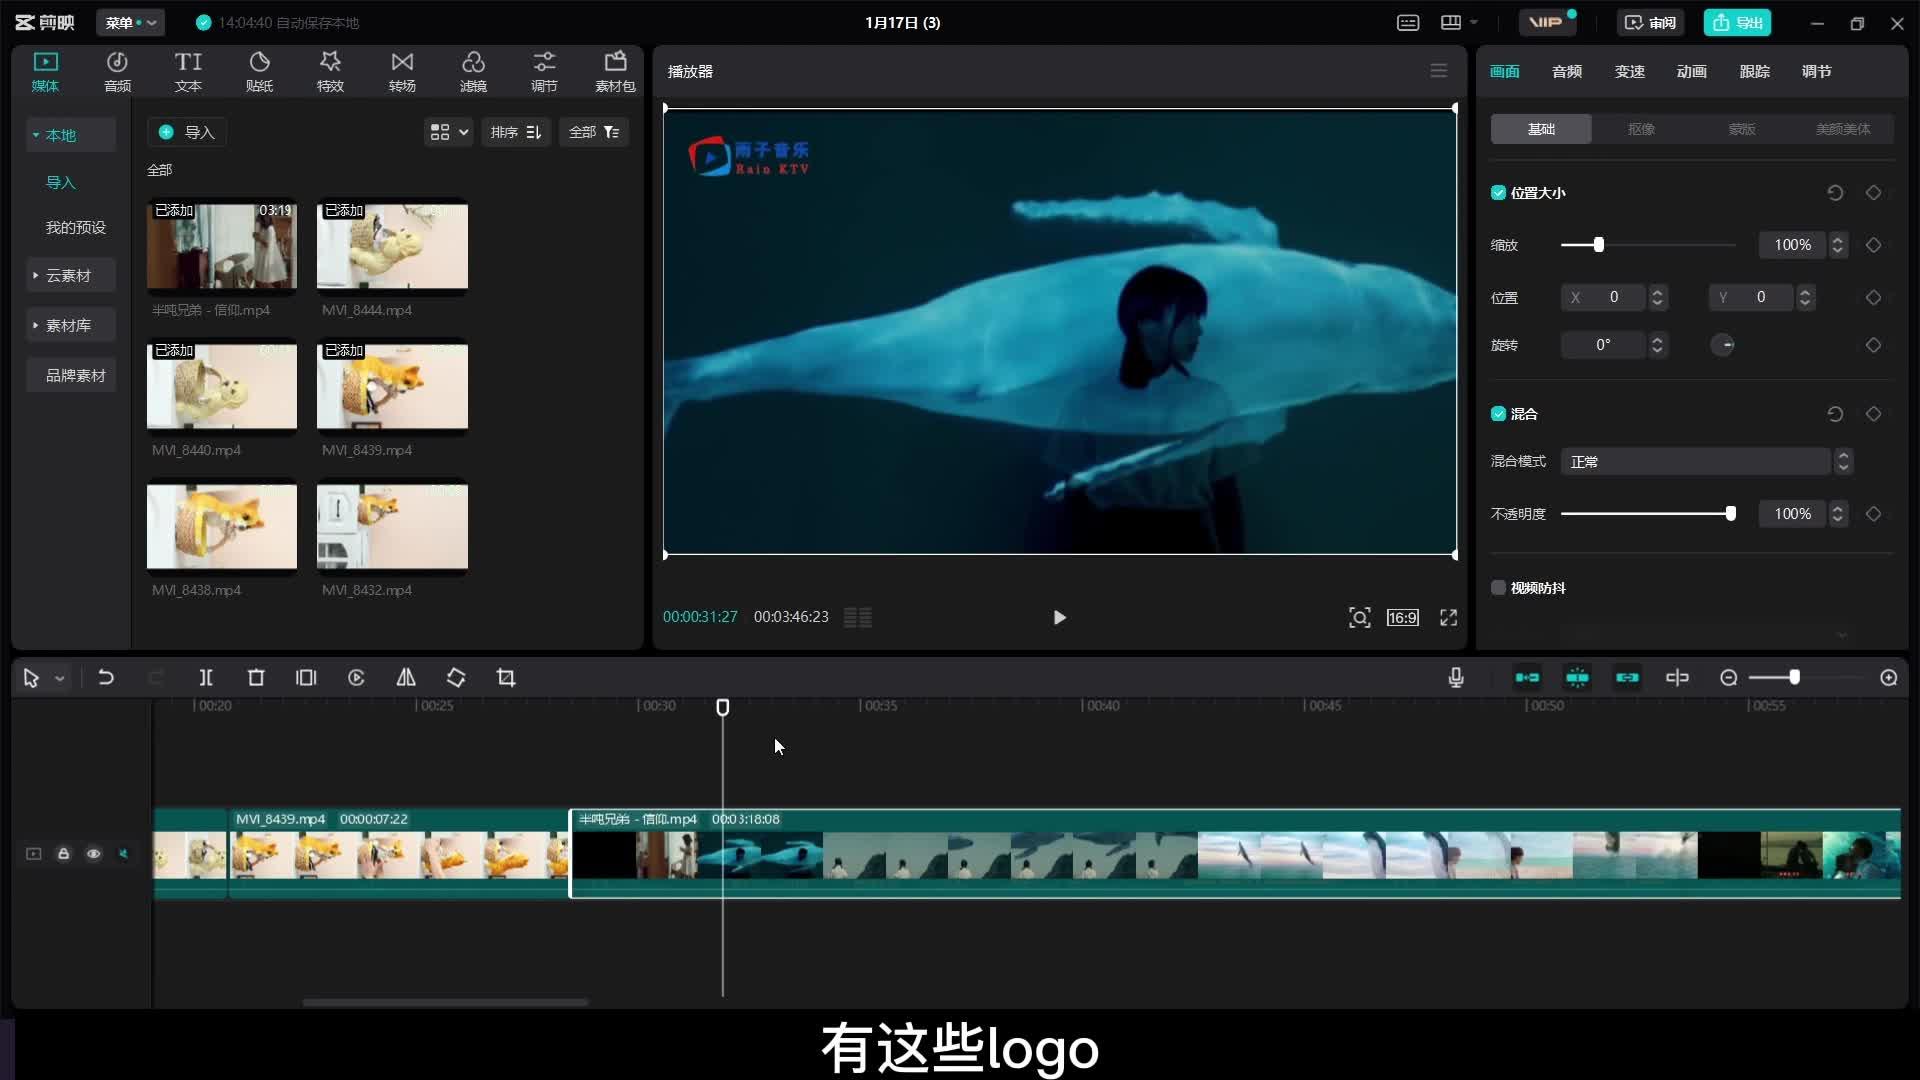The image size is (1920, 1080).
Task: Switch to the 抠像 cutout sub-tab
Action: pyautogui.click(x=1641, y=129)
